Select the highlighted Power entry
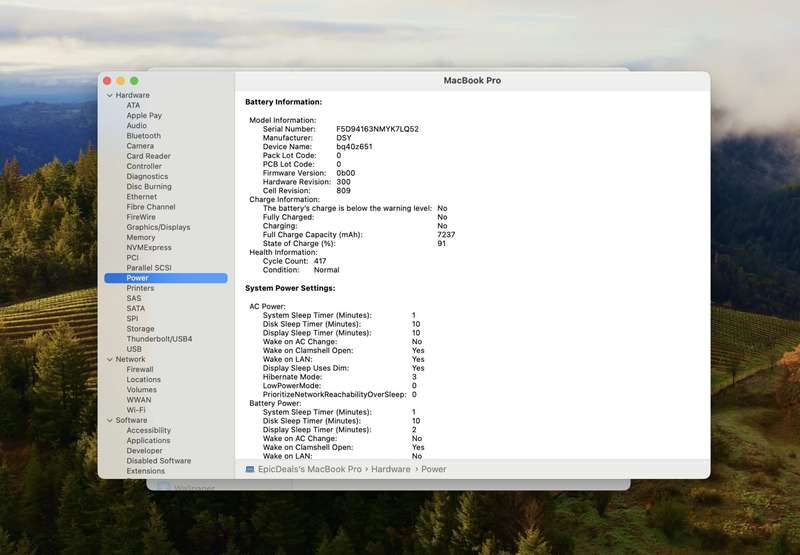Image resolution: width=800 pixels, height=555 pixels. tap(166, 278)
